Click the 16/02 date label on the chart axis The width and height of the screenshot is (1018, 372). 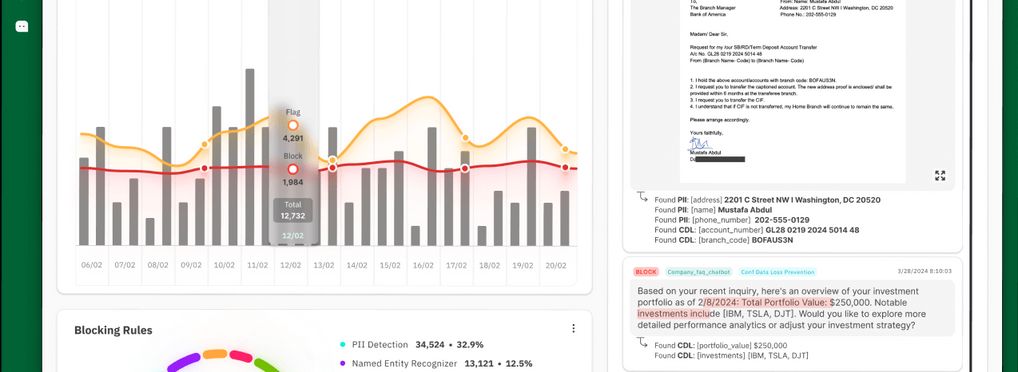pyautogui.click(x=423, y=266)
